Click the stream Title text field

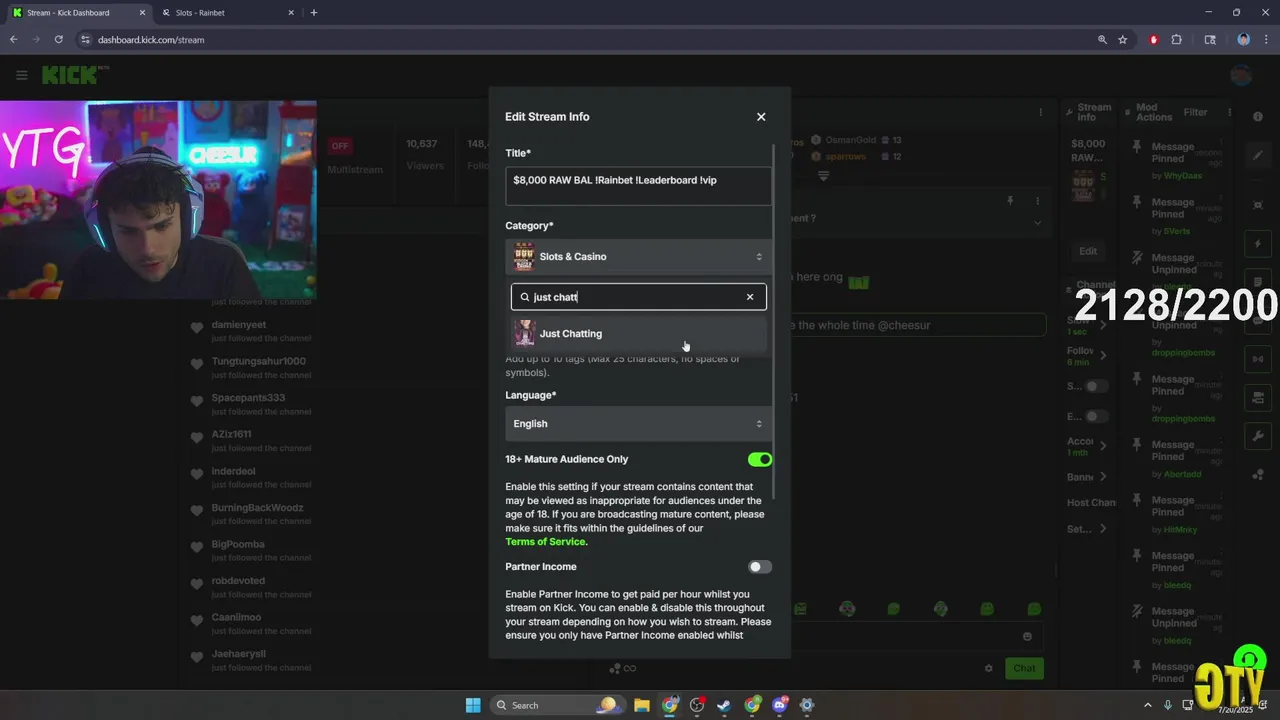(639, 186)
